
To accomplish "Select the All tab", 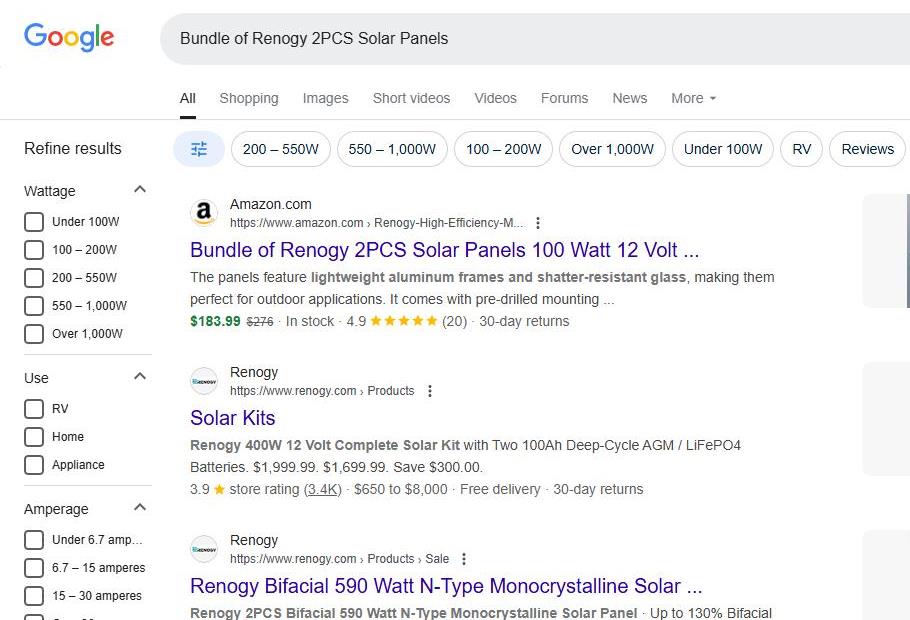I will (187, 98).
